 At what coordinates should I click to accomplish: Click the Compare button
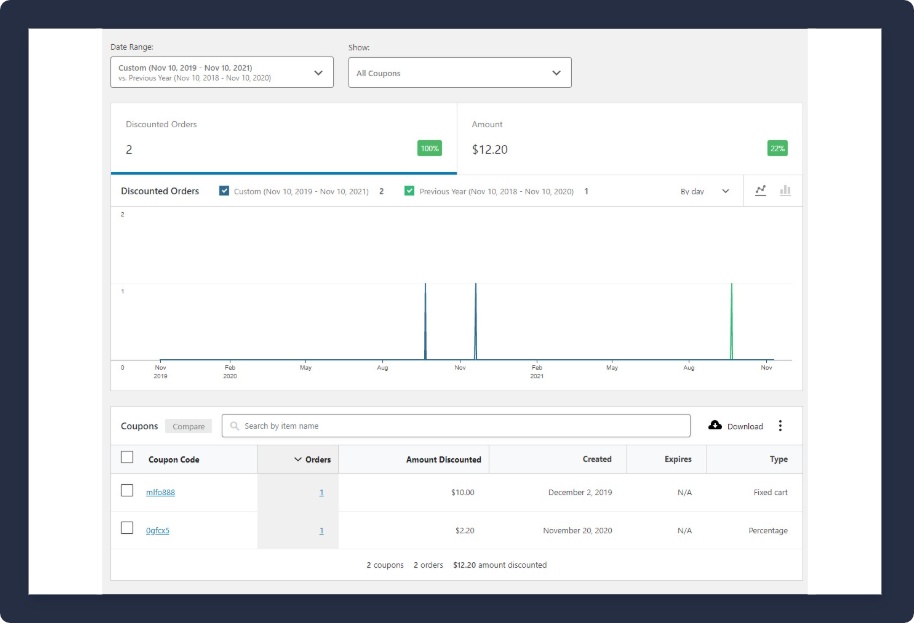click(x=188, y=426)
